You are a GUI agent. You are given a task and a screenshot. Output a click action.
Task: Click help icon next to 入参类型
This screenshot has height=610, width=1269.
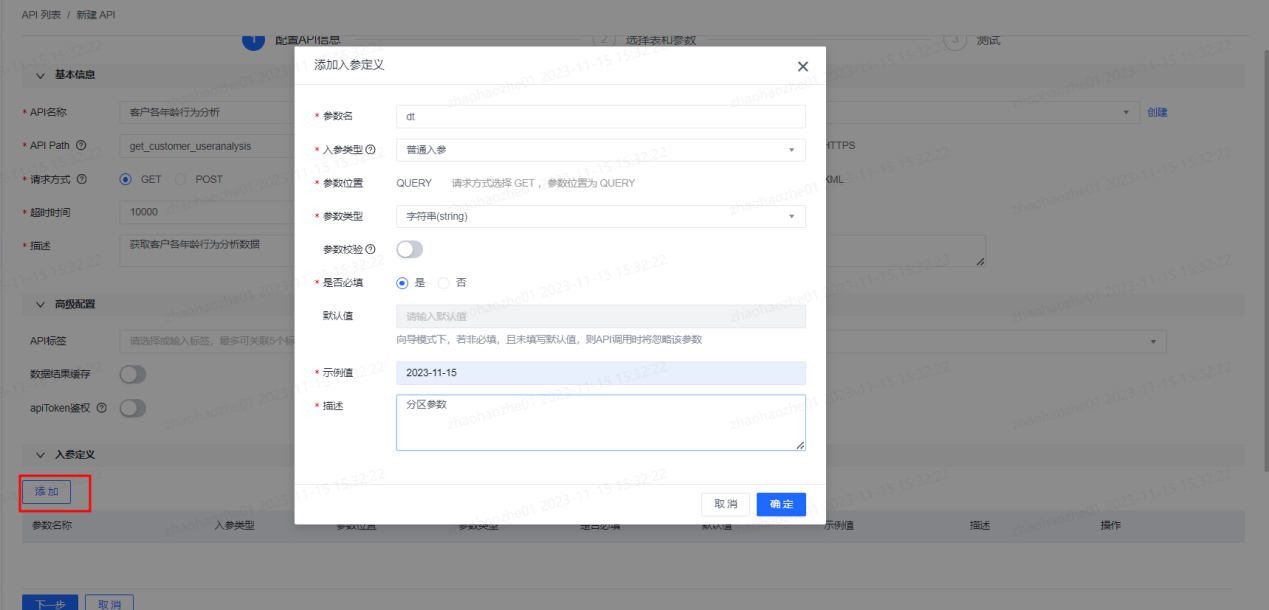point(371,149)
